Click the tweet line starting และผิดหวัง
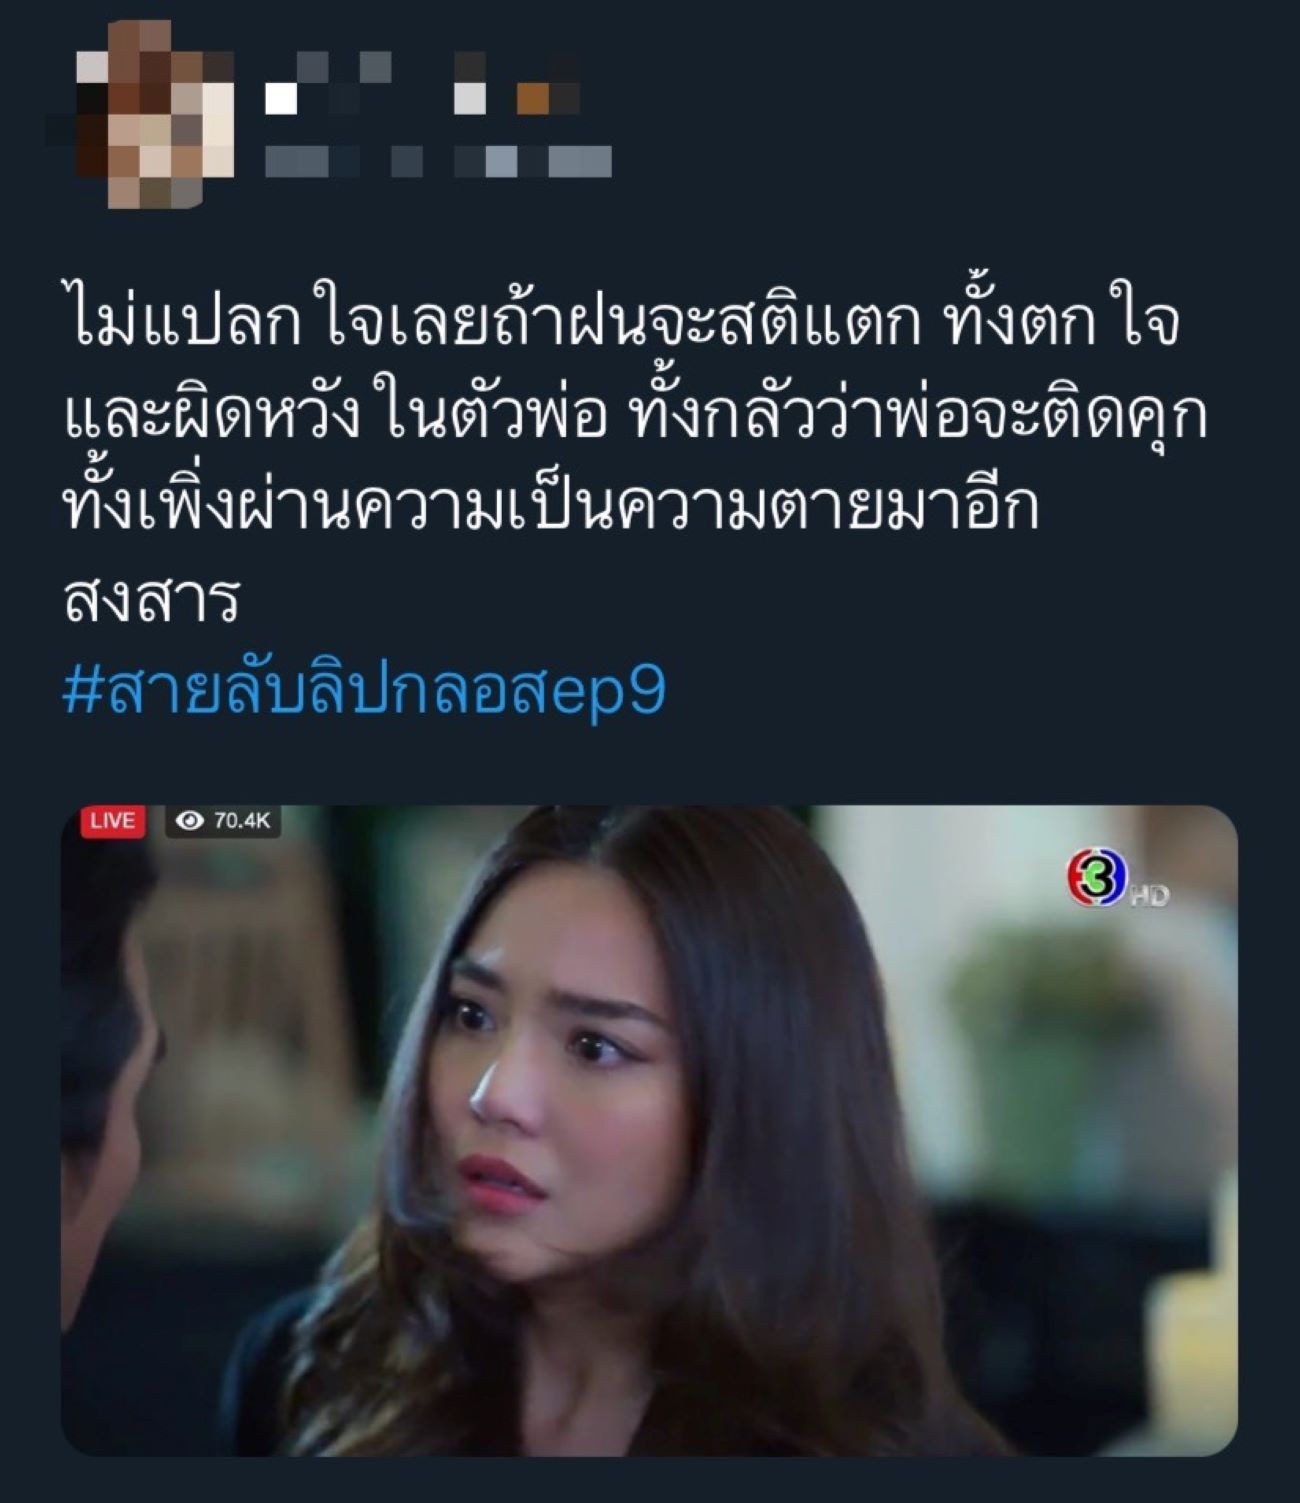Screen dimensions: 1300x1503 pyautogui.click(x=634, y=415)
